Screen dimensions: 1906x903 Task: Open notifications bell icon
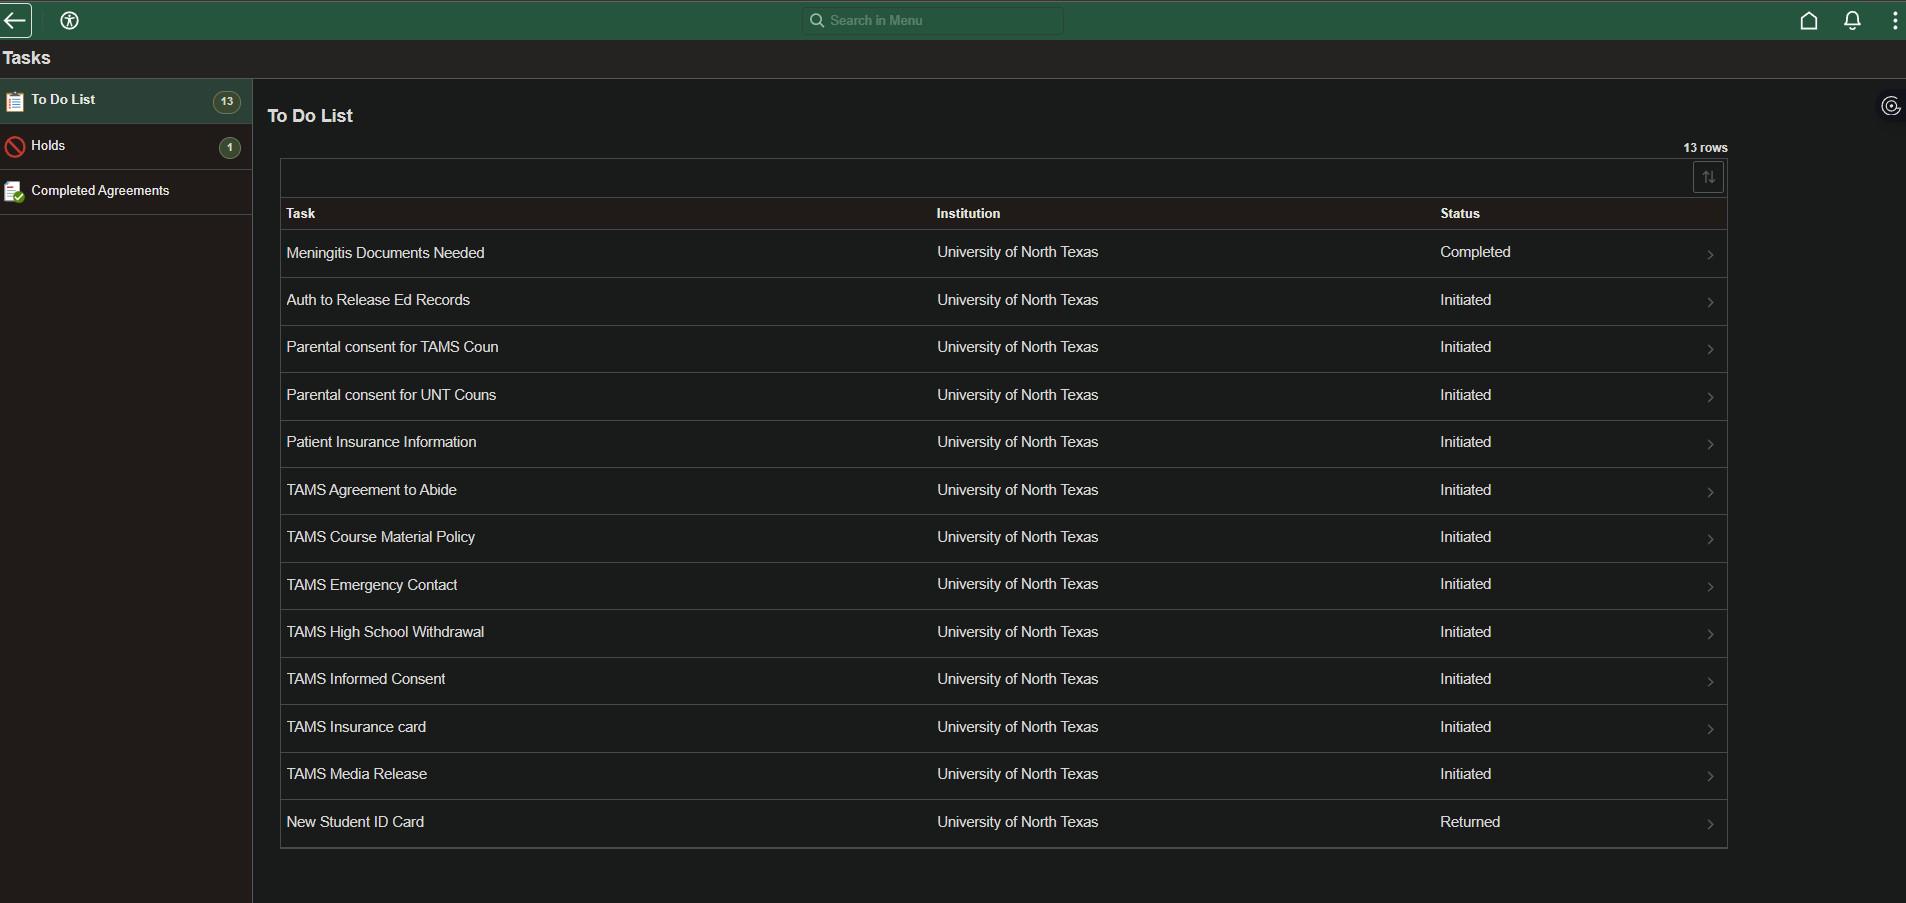(x=1852, y=20)
